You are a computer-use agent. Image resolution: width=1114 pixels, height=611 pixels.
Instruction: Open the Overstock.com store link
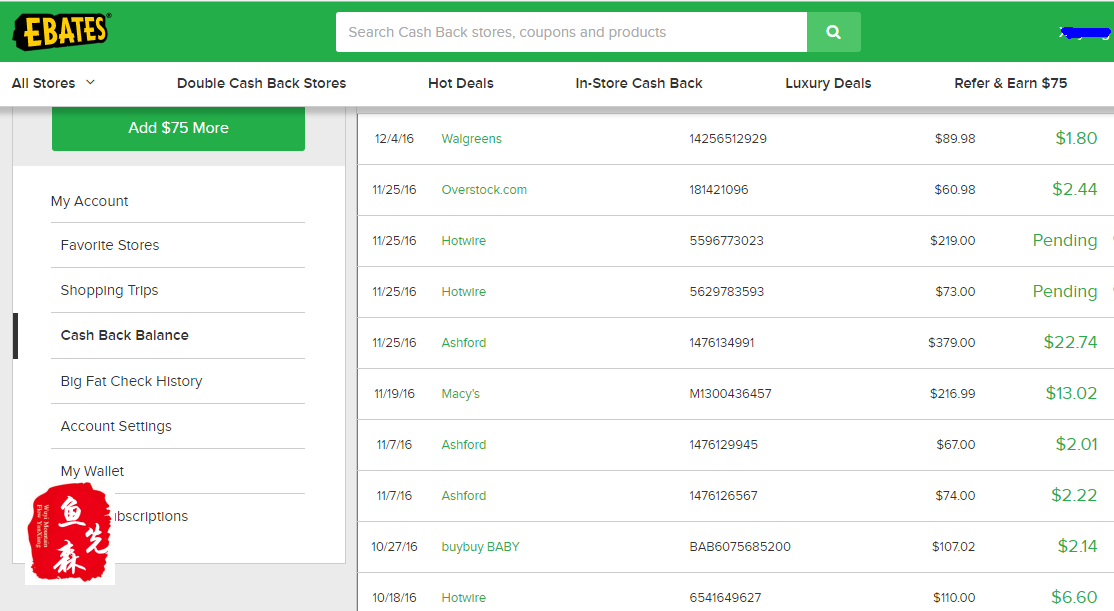click(x=484, y=190)
